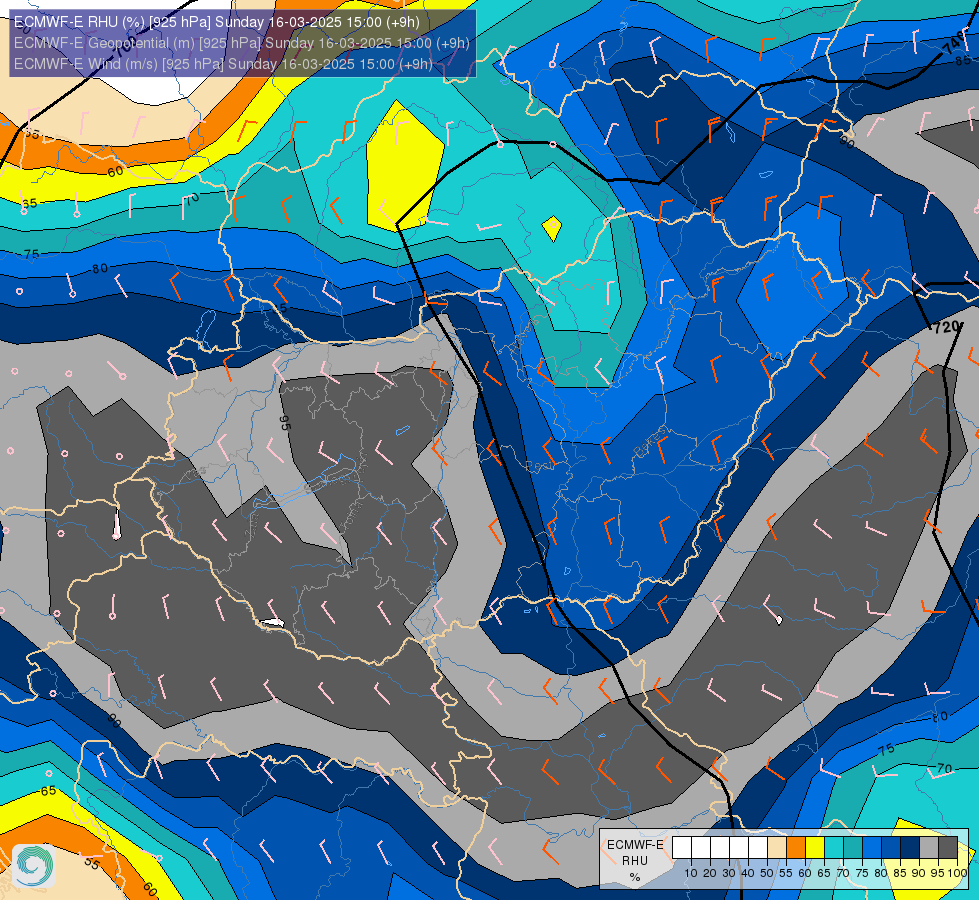
Task: Click the navy legend swatch for 85-90%
Action: (x=910, y=848)
